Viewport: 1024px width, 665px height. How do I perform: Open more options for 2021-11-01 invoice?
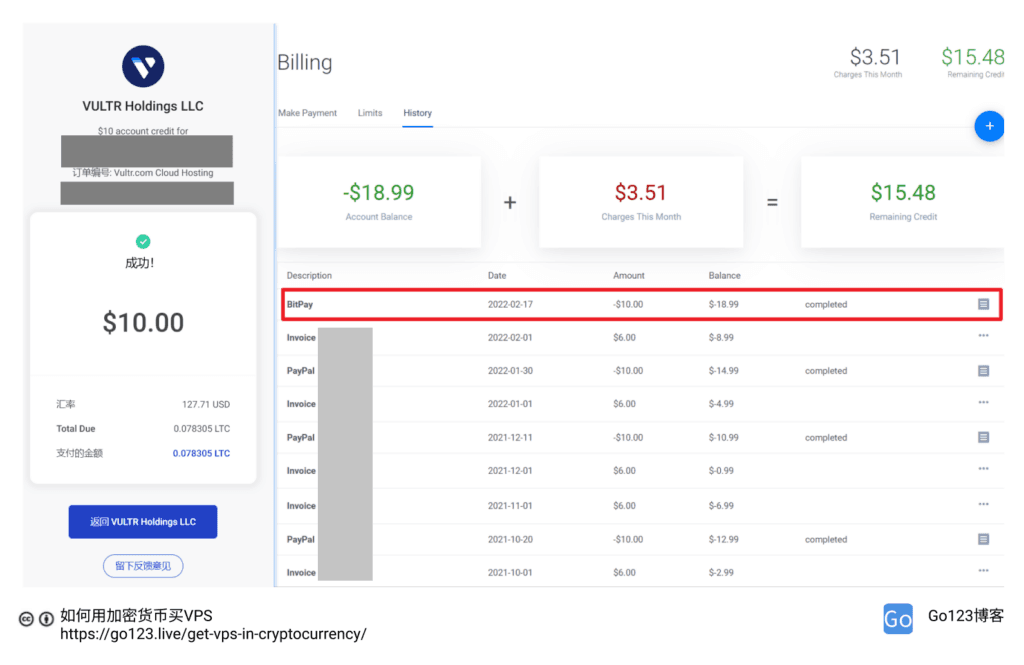(983, 505)
